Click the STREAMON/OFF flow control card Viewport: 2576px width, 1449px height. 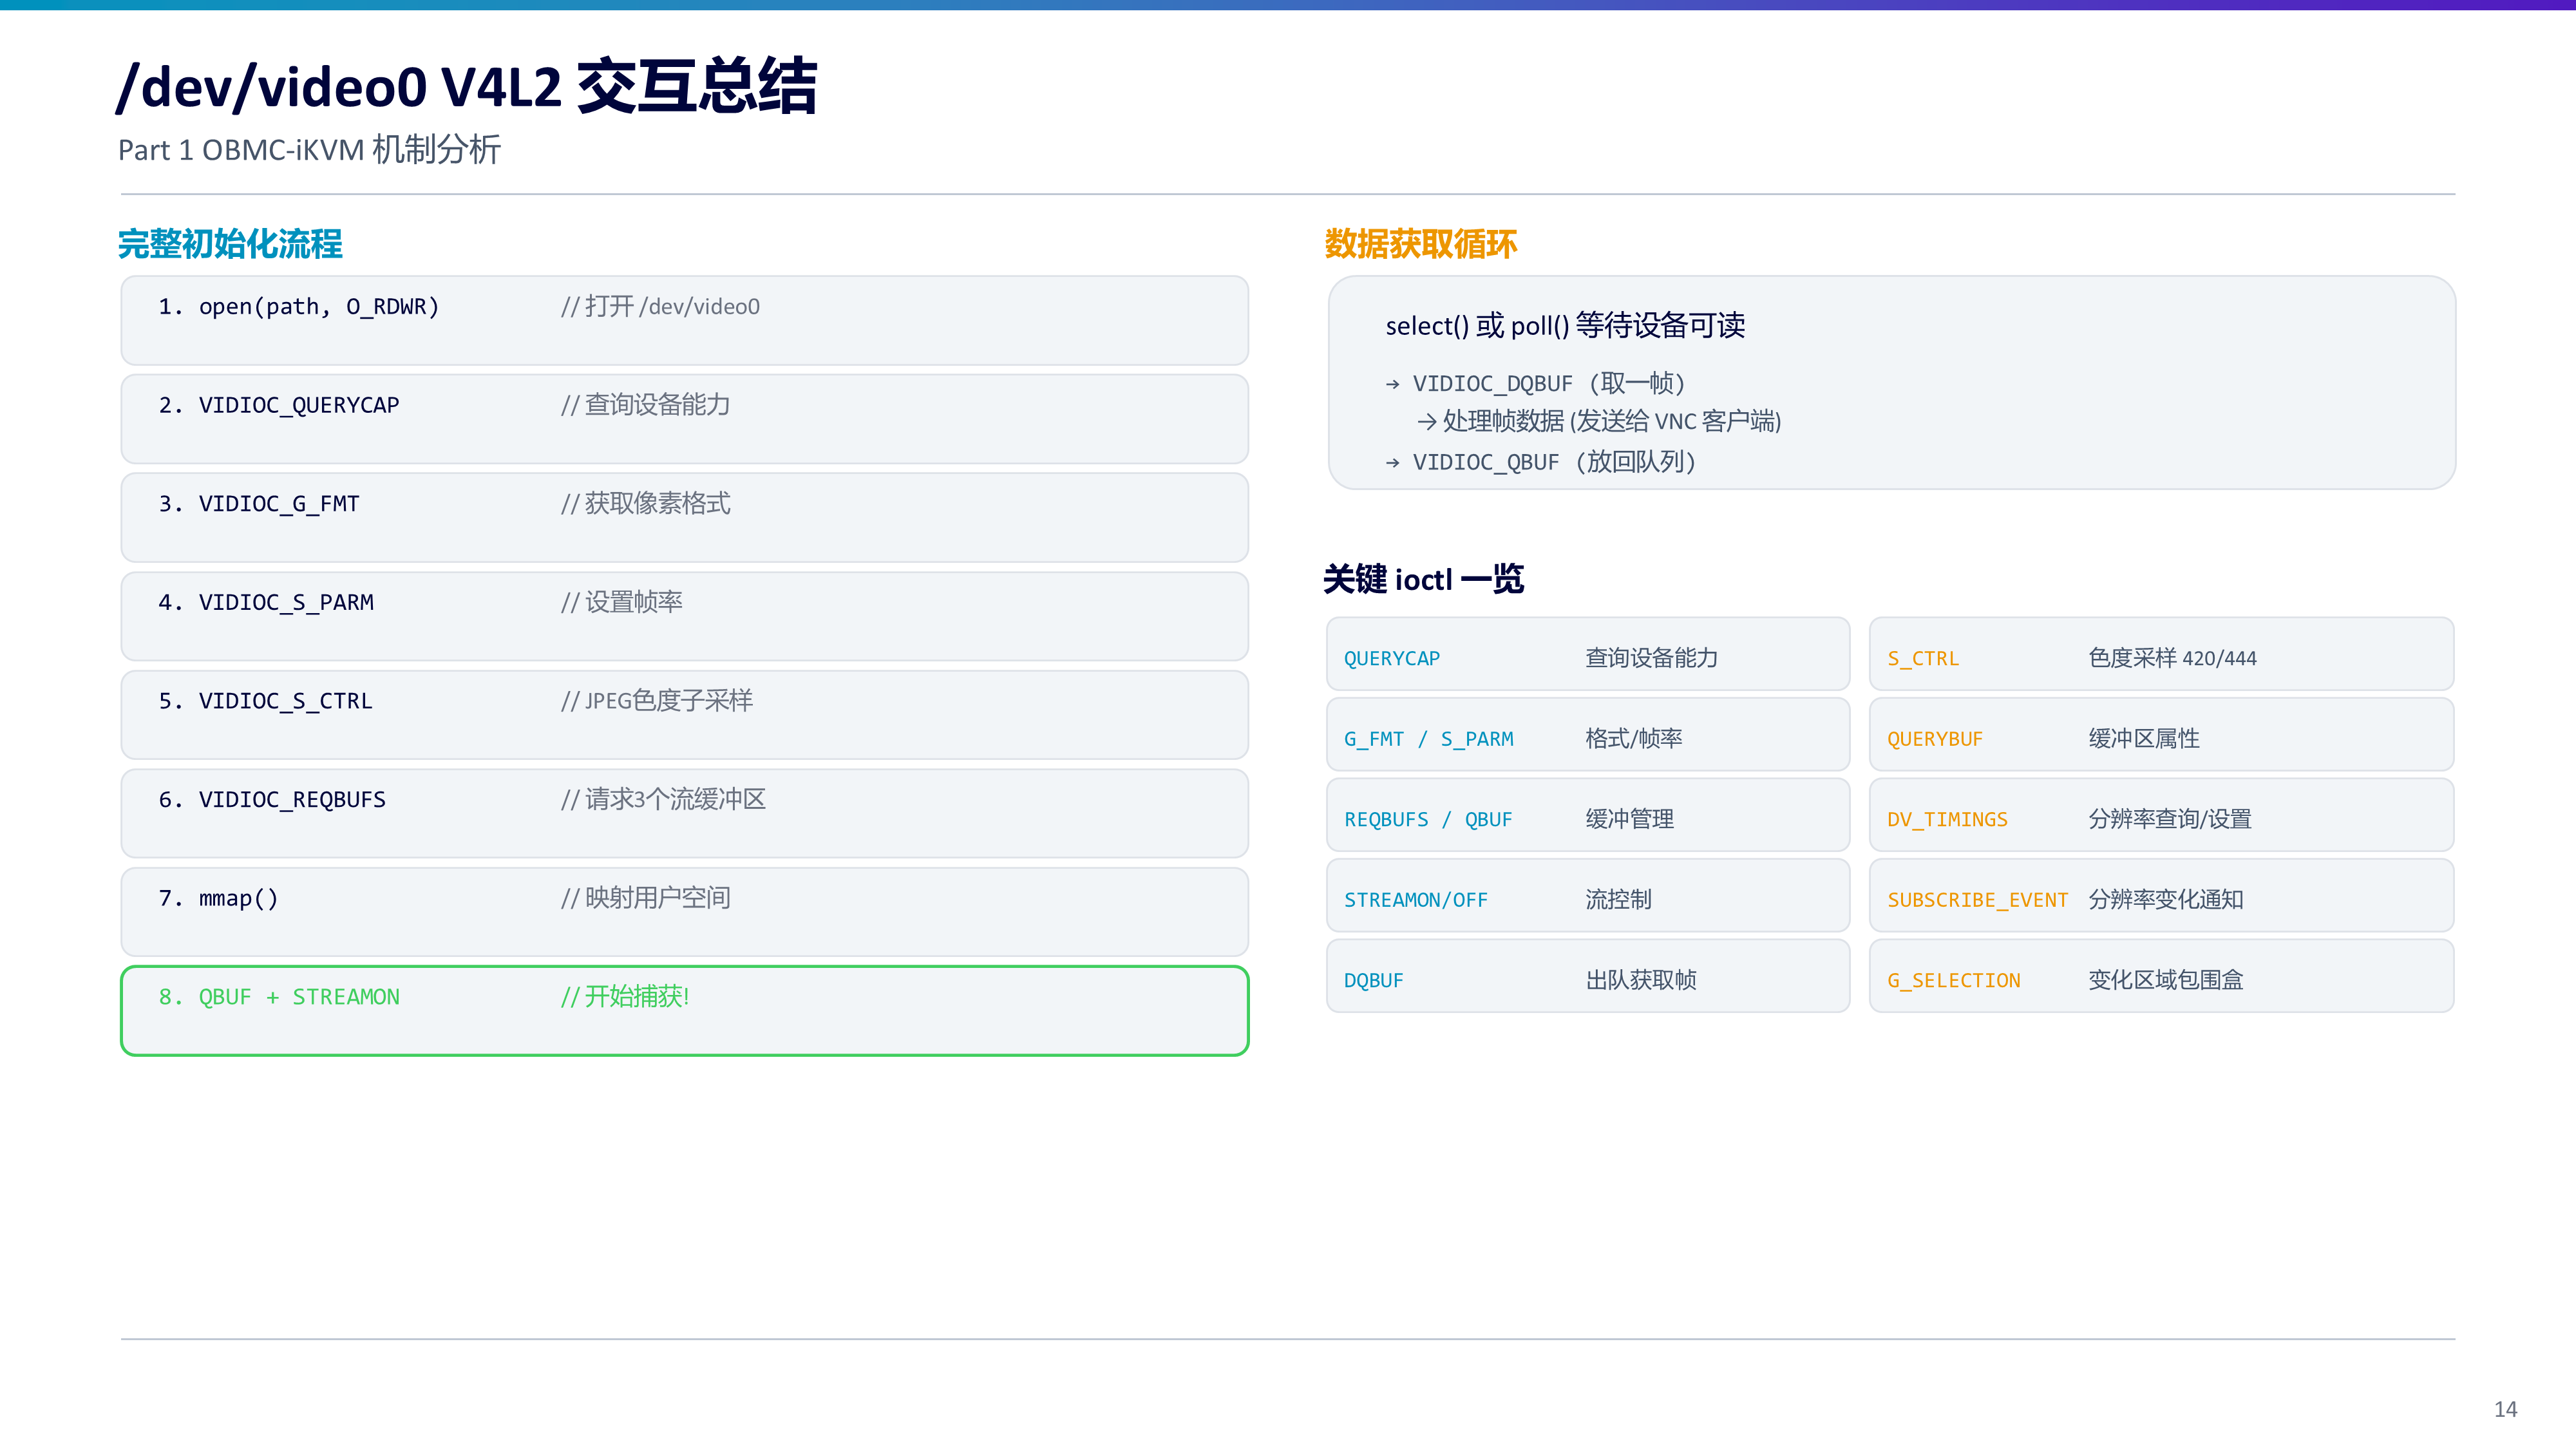click(1588, 896)
